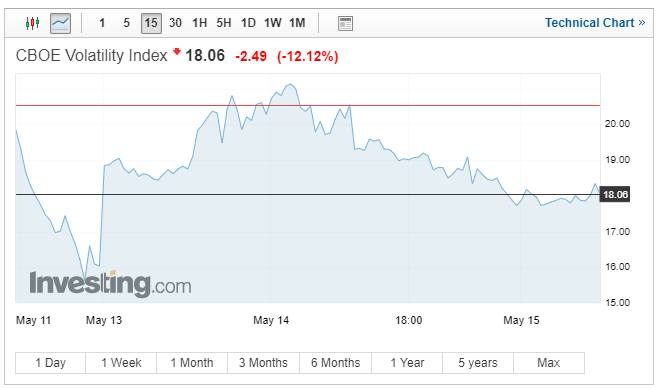
Task: Click the 18.06 current price marker
Action: 615,195
